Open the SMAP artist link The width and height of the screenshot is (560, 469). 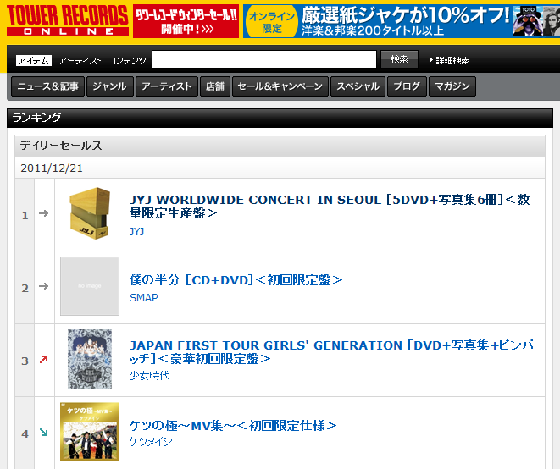pyautogui.click(x=144, y=298)
